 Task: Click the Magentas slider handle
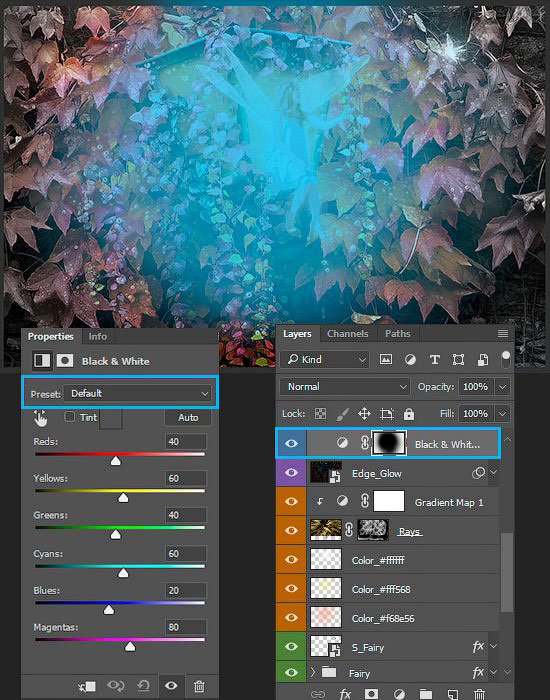click(x=130, y=646)
